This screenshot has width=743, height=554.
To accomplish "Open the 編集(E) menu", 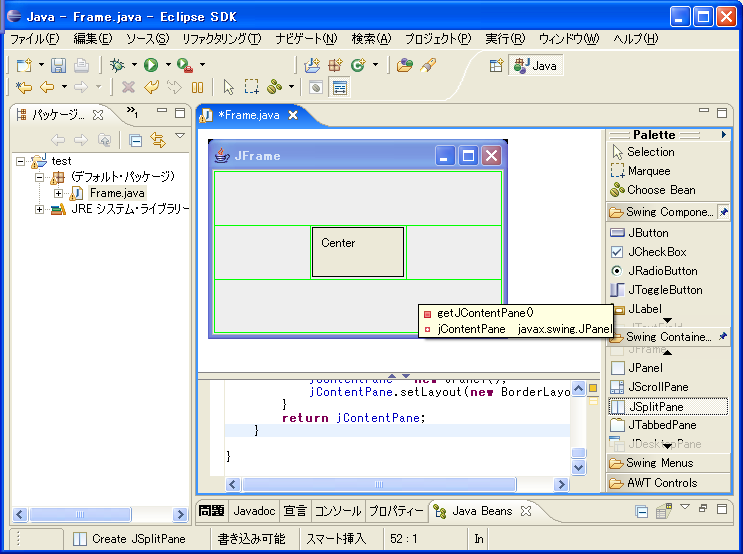I will (93, 39).
